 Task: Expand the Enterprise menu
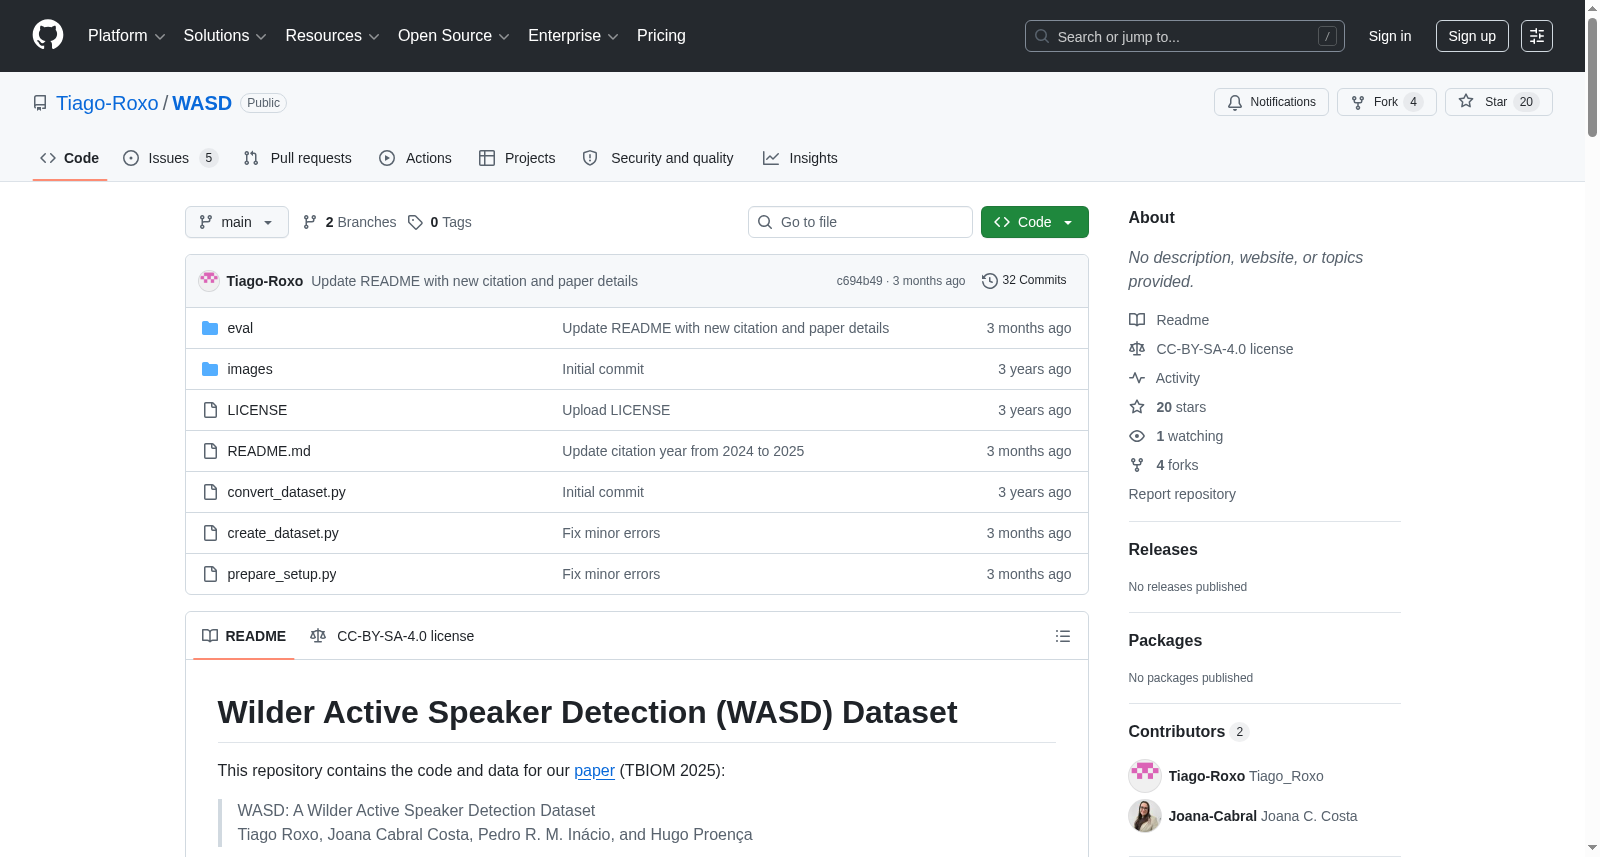point(574,36)
